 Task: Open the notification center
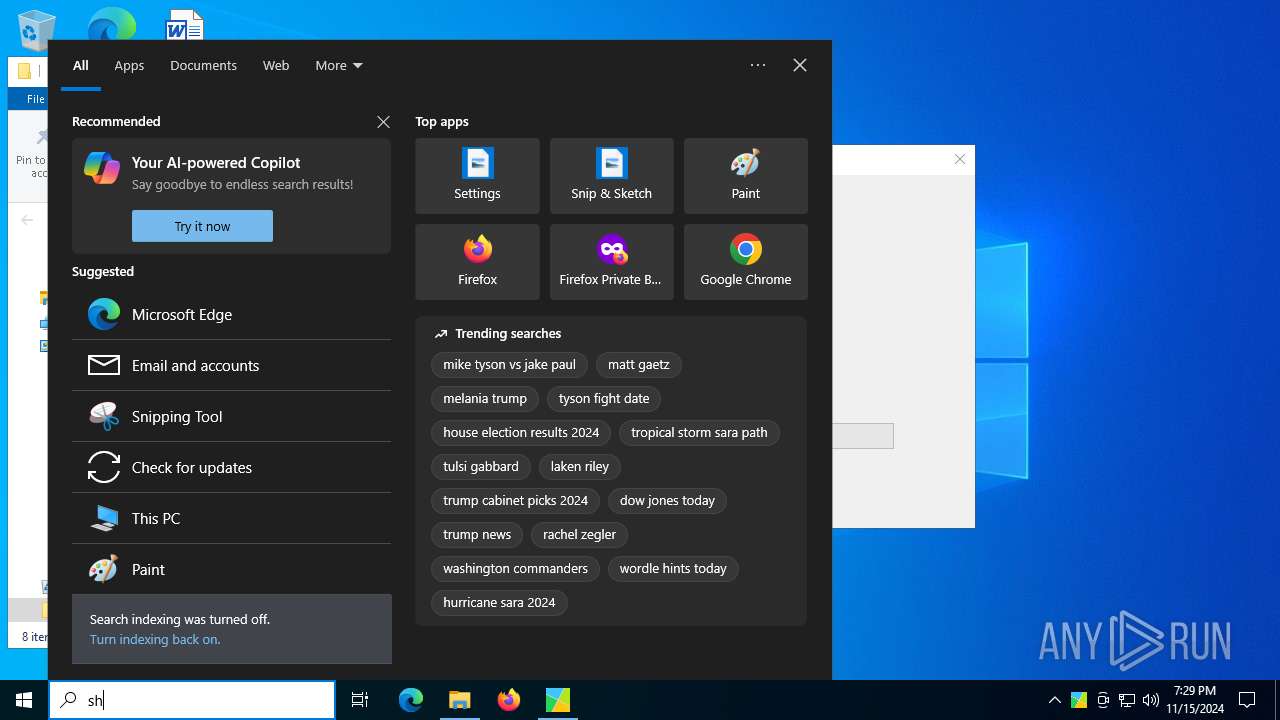tap(1247, 700)
